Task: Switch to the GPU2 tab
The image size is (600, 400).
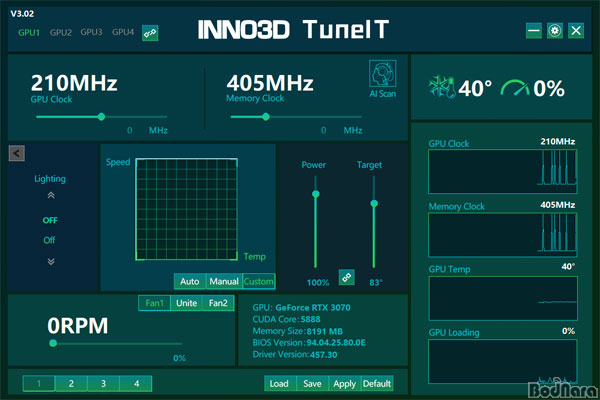Action: point(61,33)
